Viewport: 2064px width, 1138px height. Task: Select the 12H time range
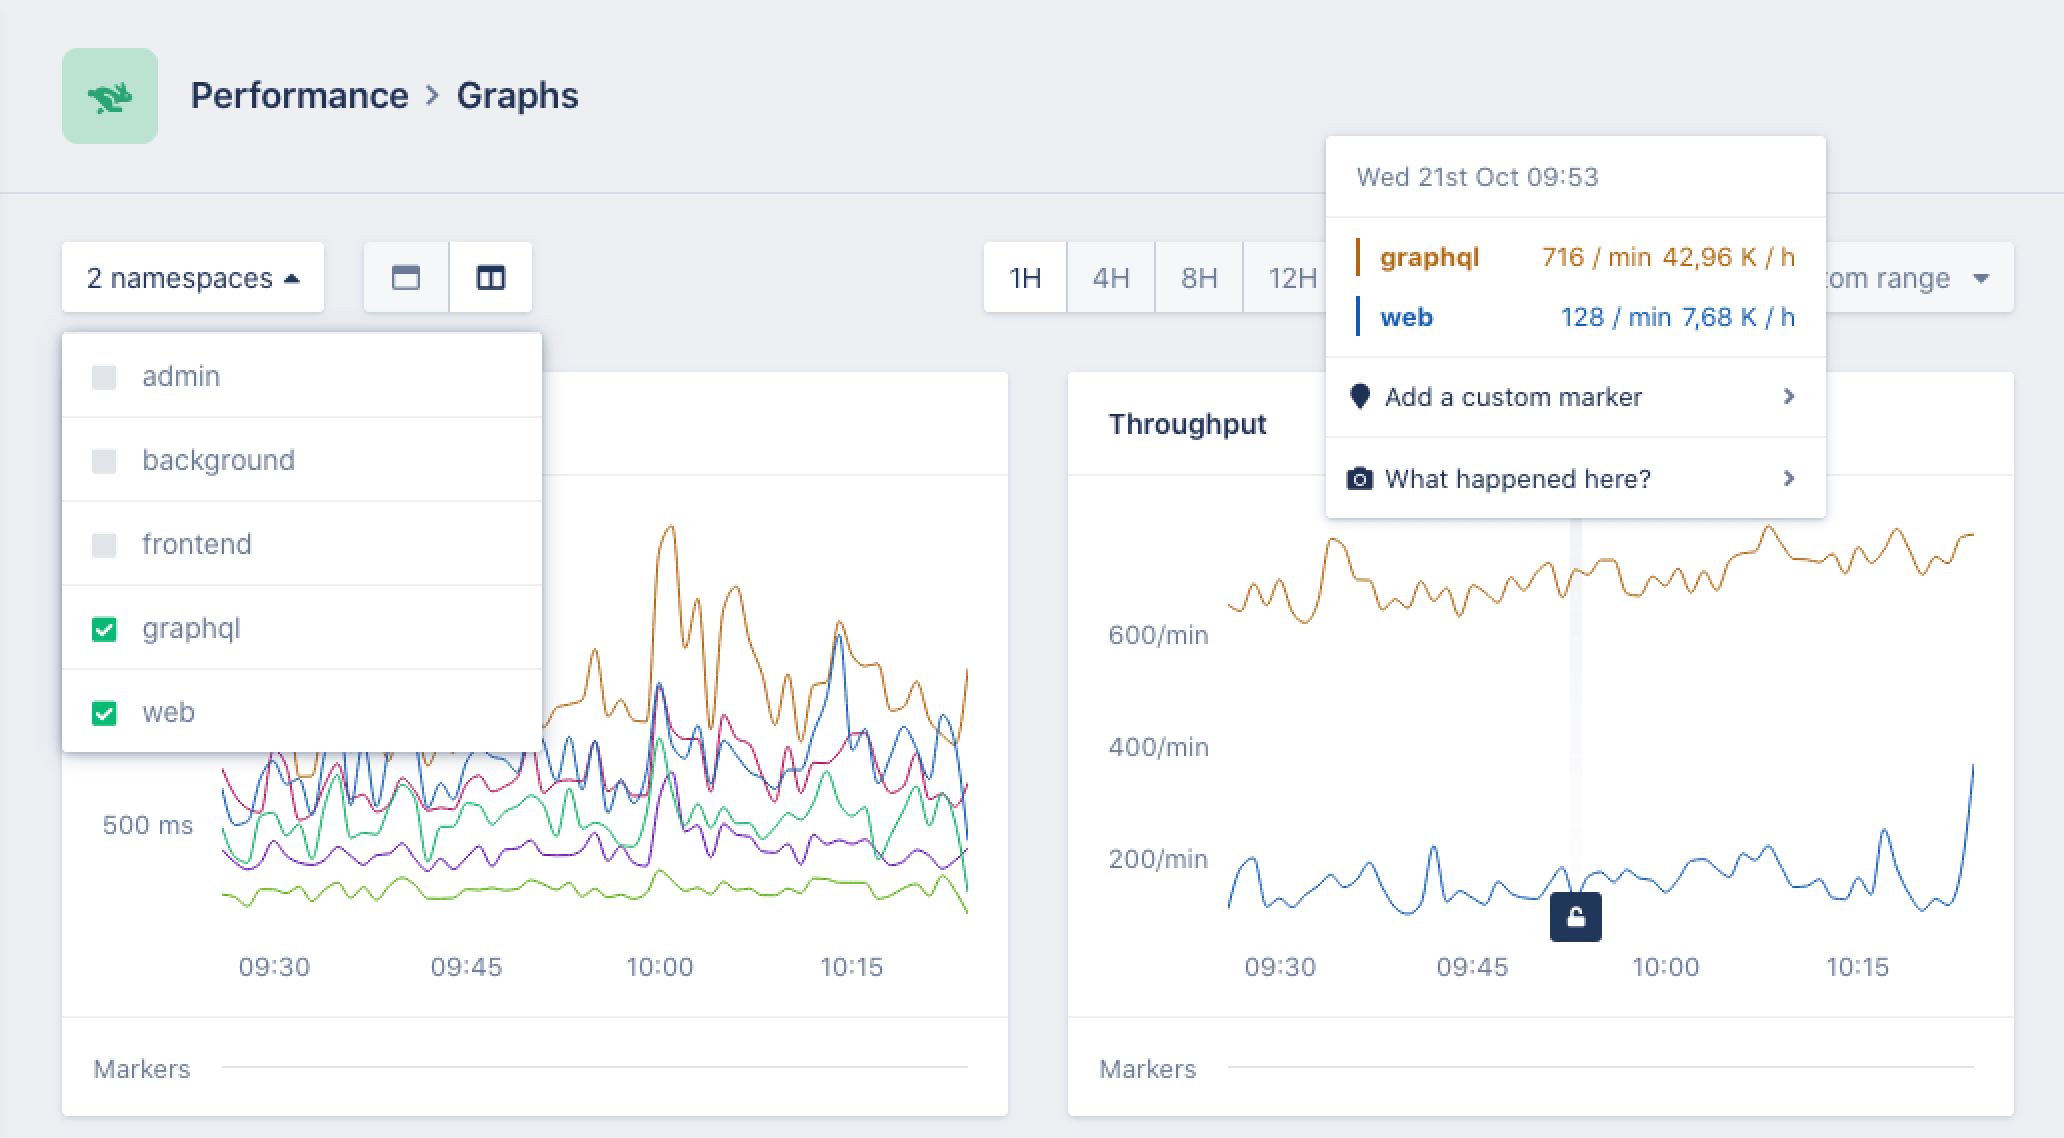1294,278
